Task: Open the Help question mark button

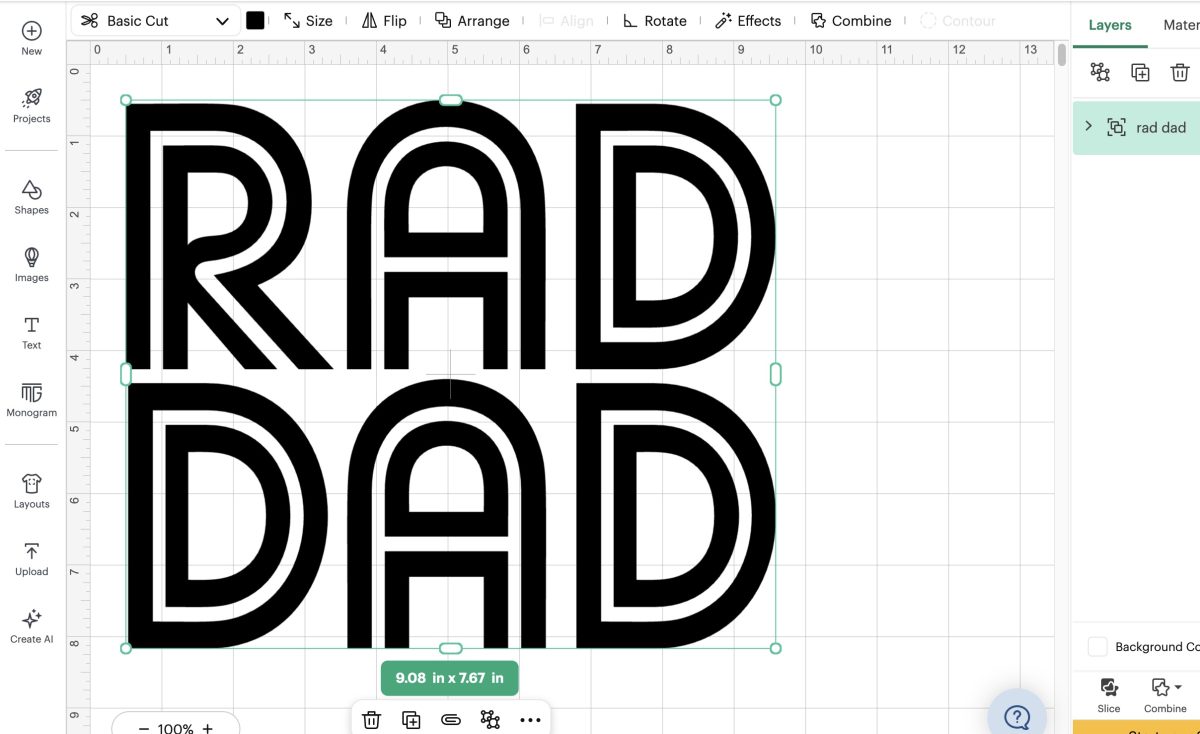Action: pyautogui.click(x=1017, y=716)
